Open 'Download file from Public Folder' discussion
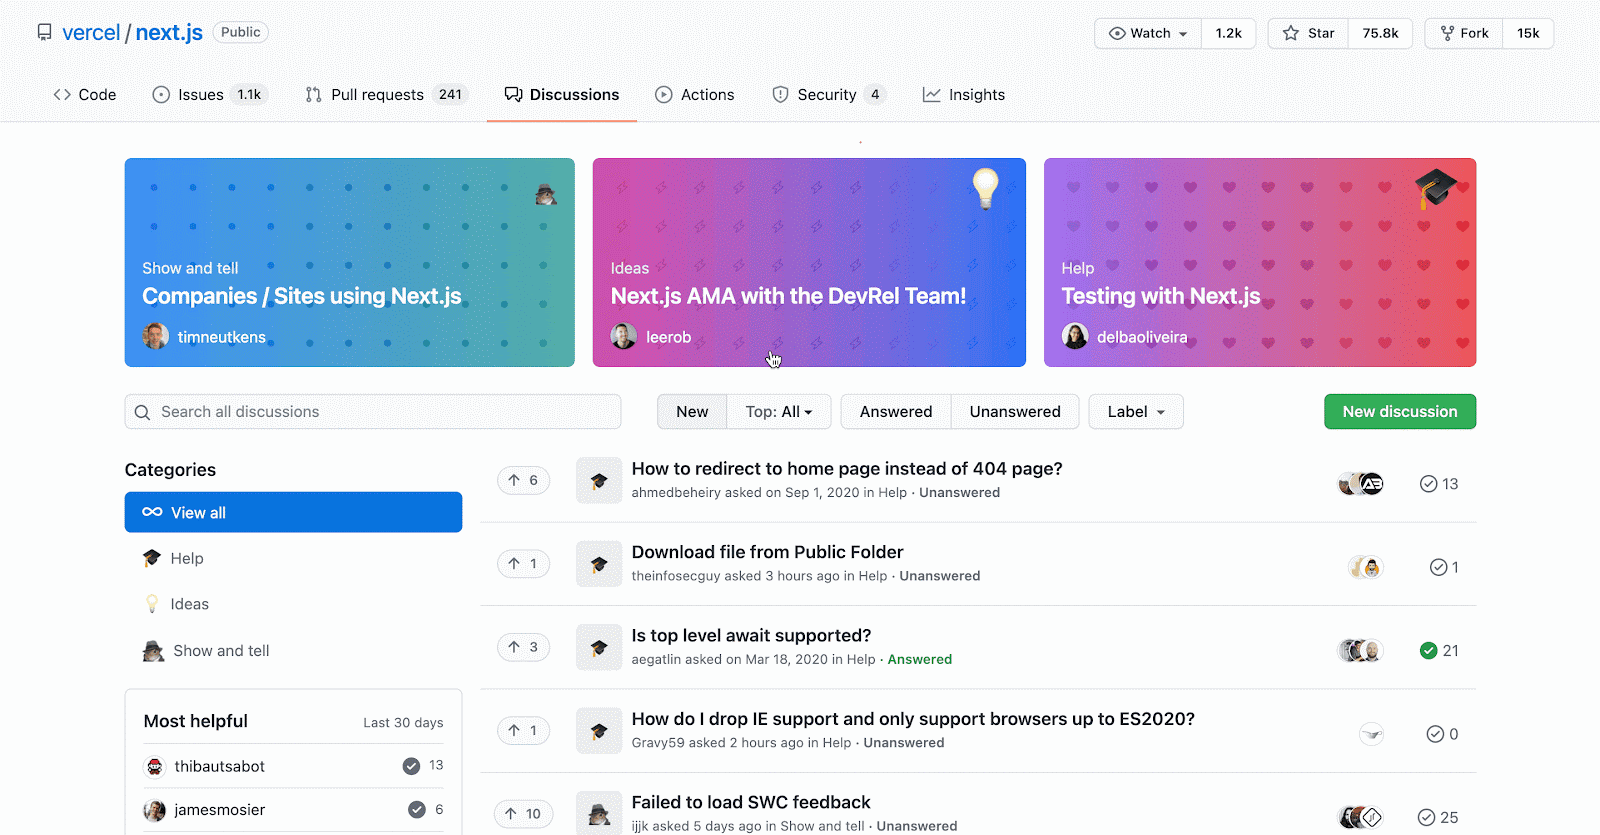The height and width of the screenshot is (835, 1600). (767, 552)
